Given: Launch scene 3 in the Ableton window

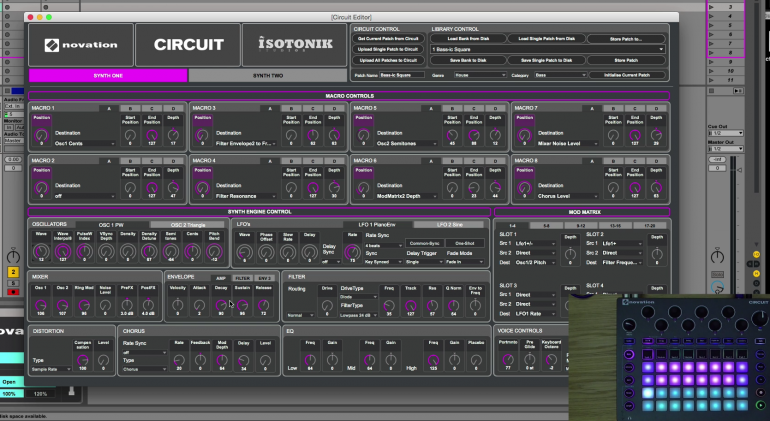Looking at the screenshot, I should point(712,7).
